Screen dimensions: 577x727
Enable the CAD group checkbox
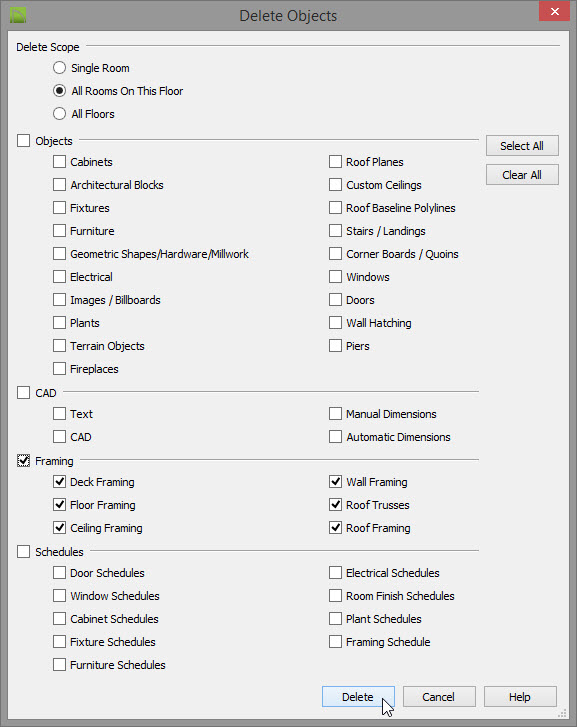click(24, 393)
